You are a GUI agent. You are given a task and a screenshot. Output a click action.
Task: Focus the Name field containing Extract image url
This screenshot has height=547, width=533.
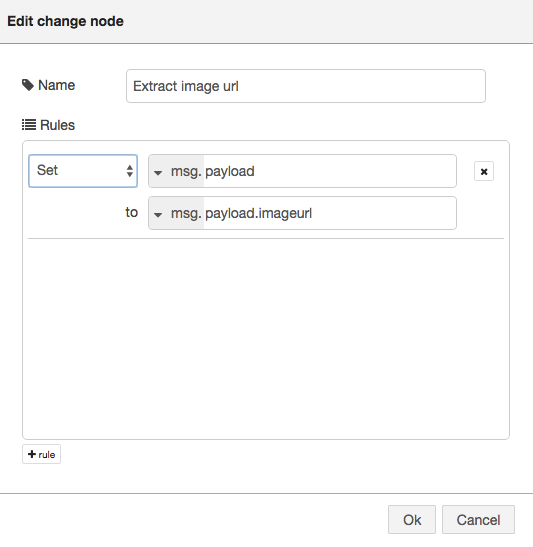tap(306, 86)
